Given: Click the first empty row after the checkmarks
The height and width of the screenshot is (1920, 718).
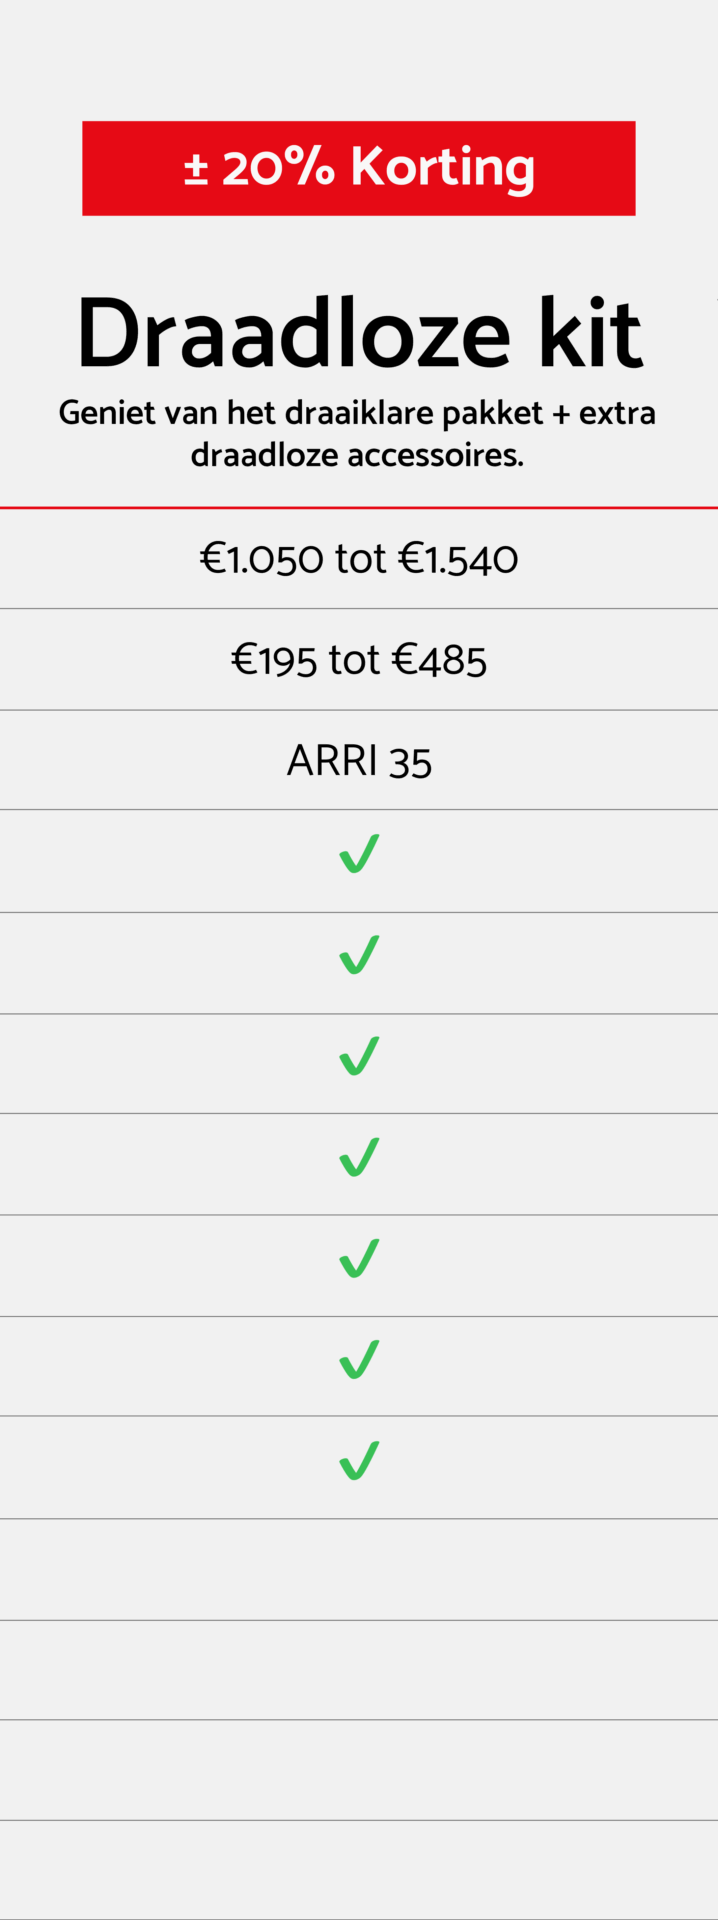Looking at the screenshot, I should click(x=359, y=1569).
